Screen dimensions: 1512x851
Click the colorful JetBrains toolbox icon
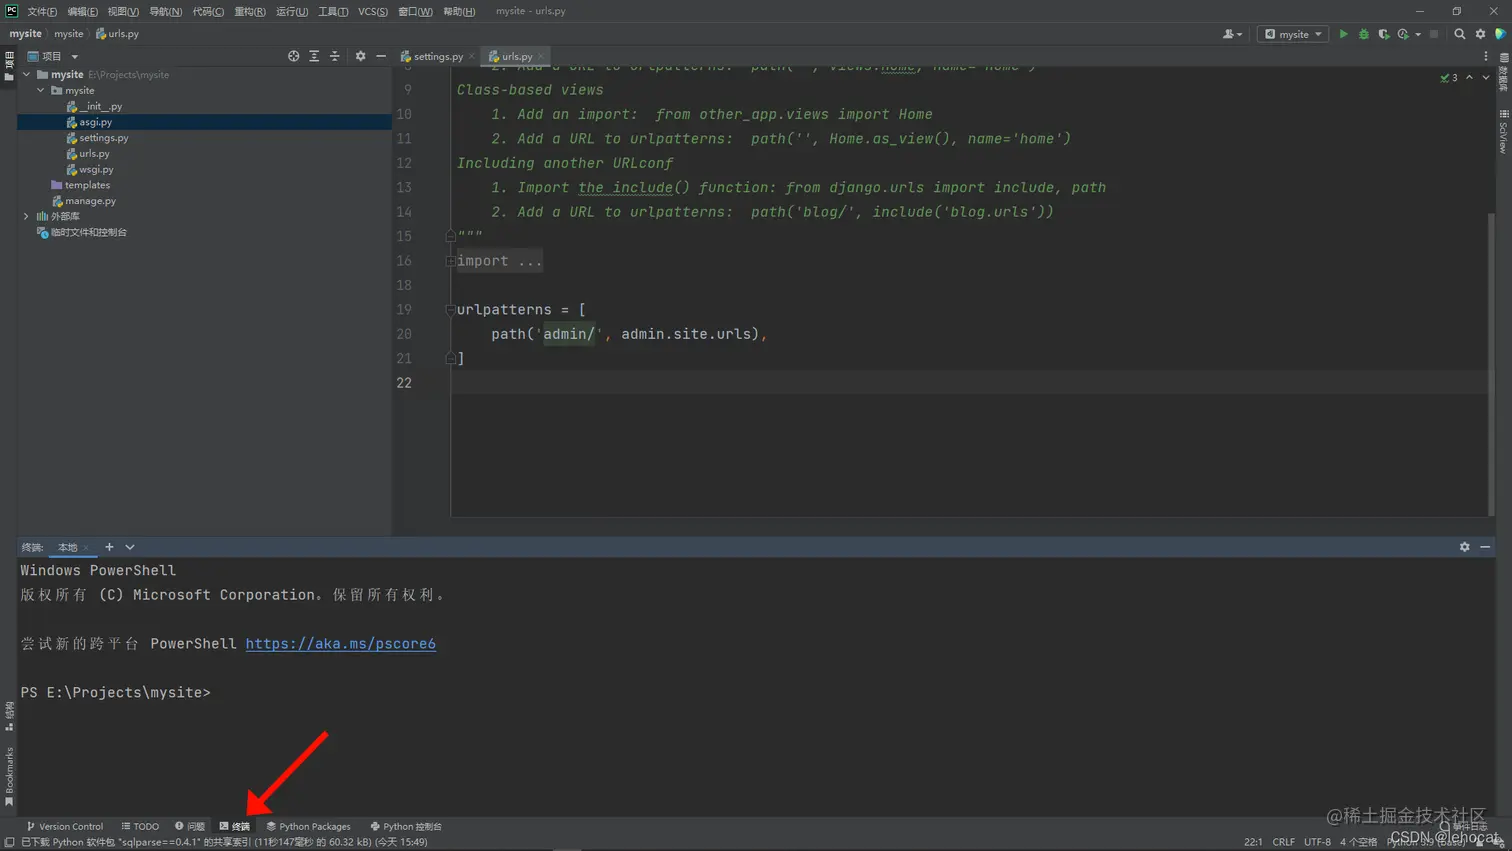coord(1500,34)
